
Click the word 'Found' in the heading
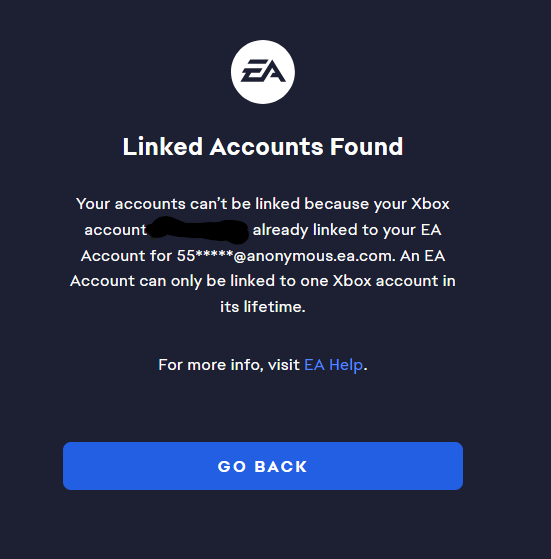pos(366,146)
